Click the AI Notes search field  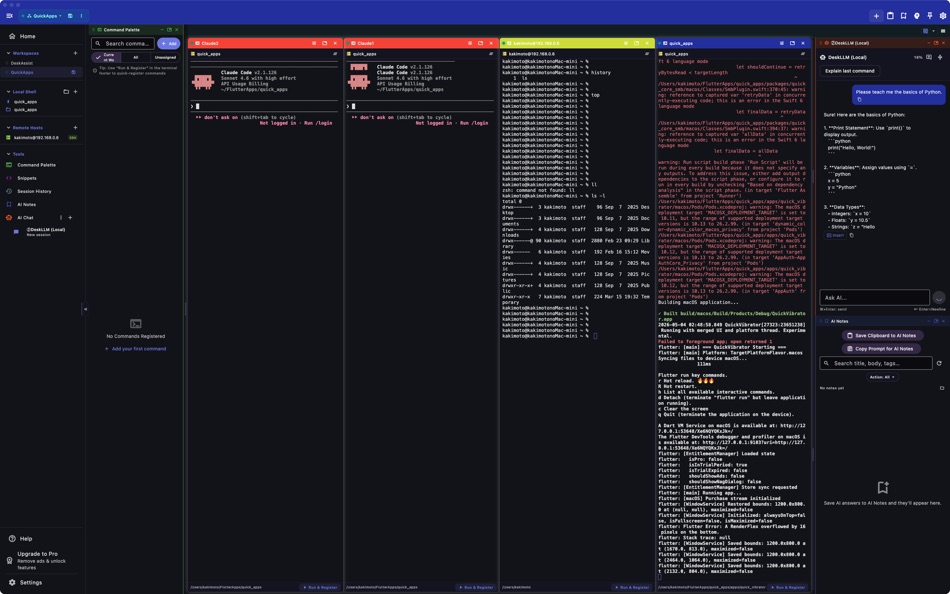[x=875, y=363]
